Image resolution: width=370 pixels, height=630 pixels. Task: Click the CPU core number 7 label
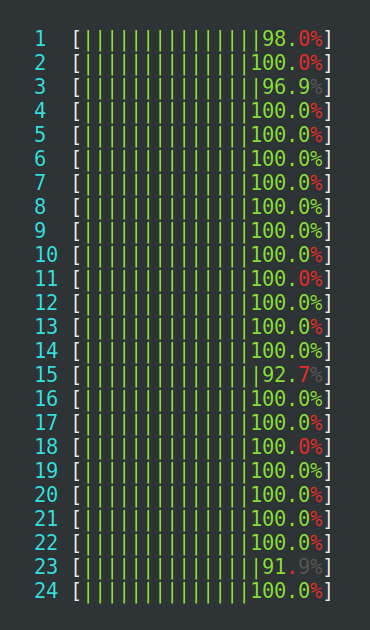pyautogui.click(x=40, y=183)
